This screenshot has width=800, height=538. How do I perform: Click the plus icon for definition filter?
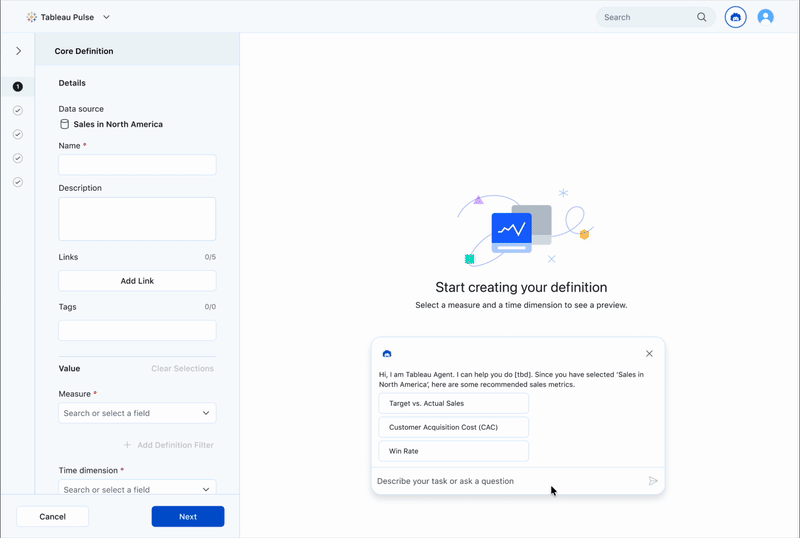pos(127,445)
